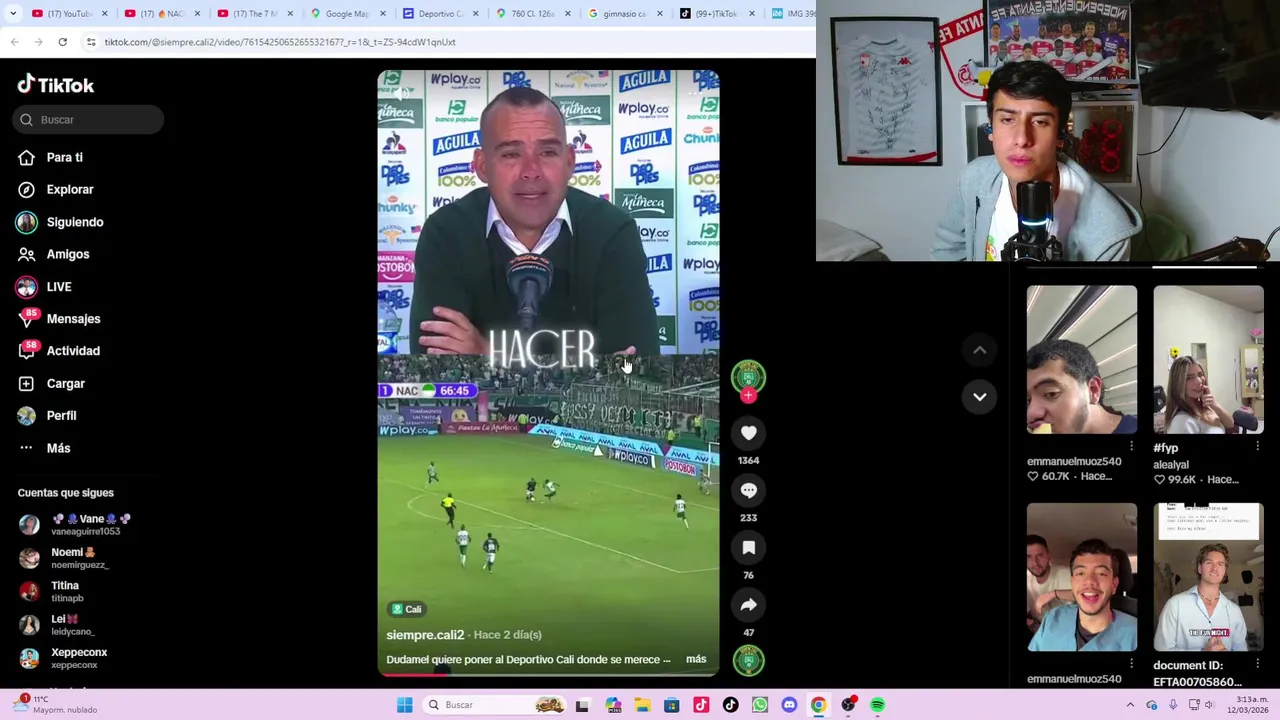Expand the video description with más
Viewport: 1280px width, 720px height.
coord(696,659)
